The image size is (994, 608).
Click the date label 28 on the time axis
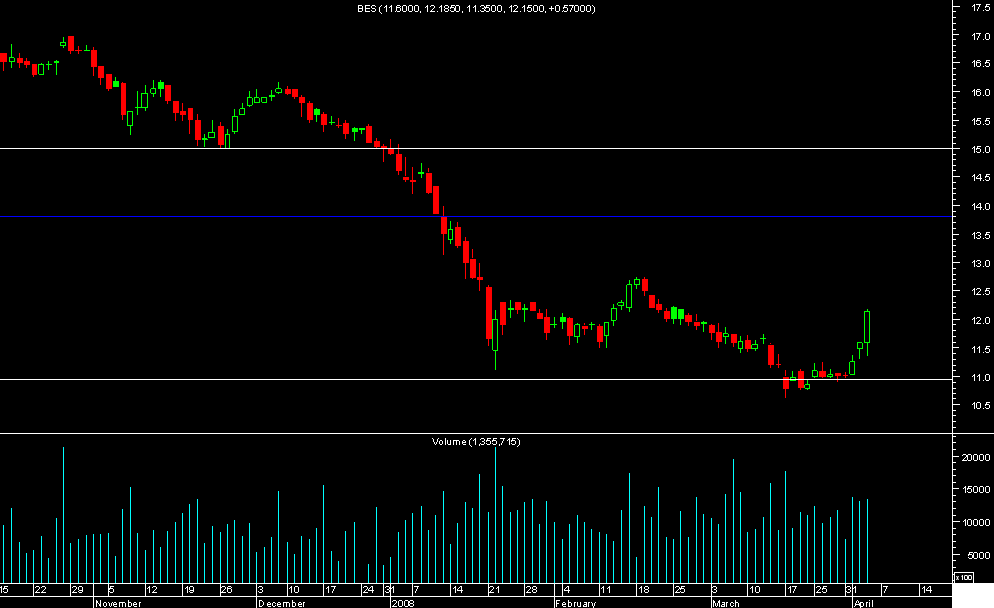(531, 590)
